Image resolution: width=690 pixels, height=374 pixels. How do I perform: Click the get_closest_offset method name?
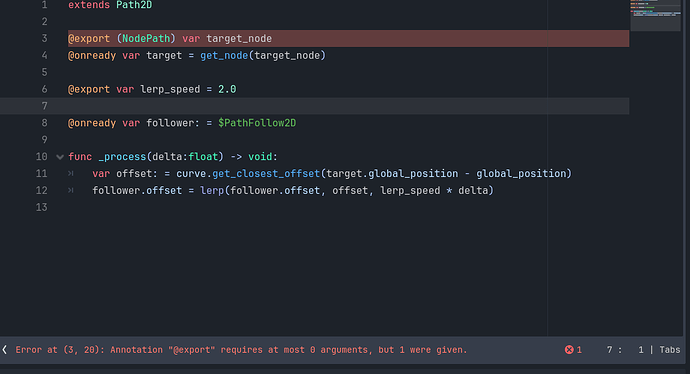(x=266, y=174)
